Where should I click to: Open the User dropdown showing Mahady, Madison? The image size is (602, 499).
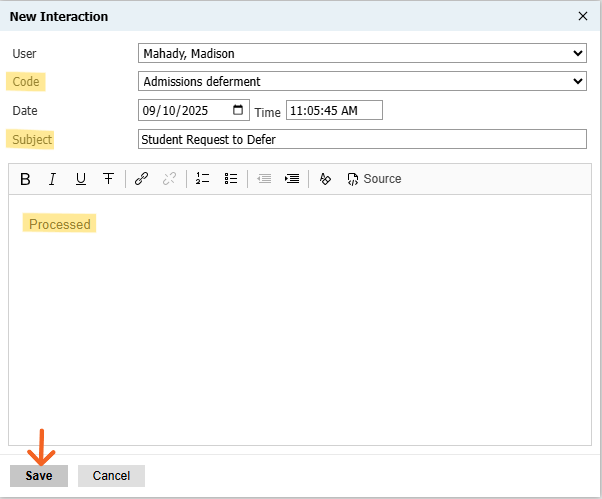pyautogui.click(x=361, y=53)
